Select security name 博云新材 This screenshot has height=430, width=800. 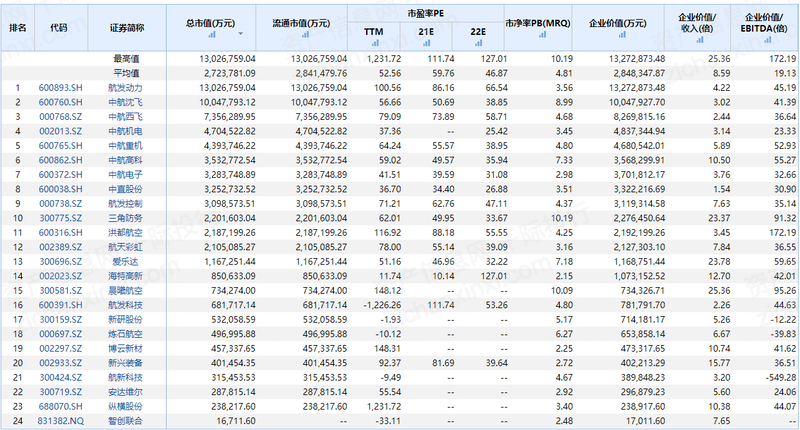[x=126, y=348]
